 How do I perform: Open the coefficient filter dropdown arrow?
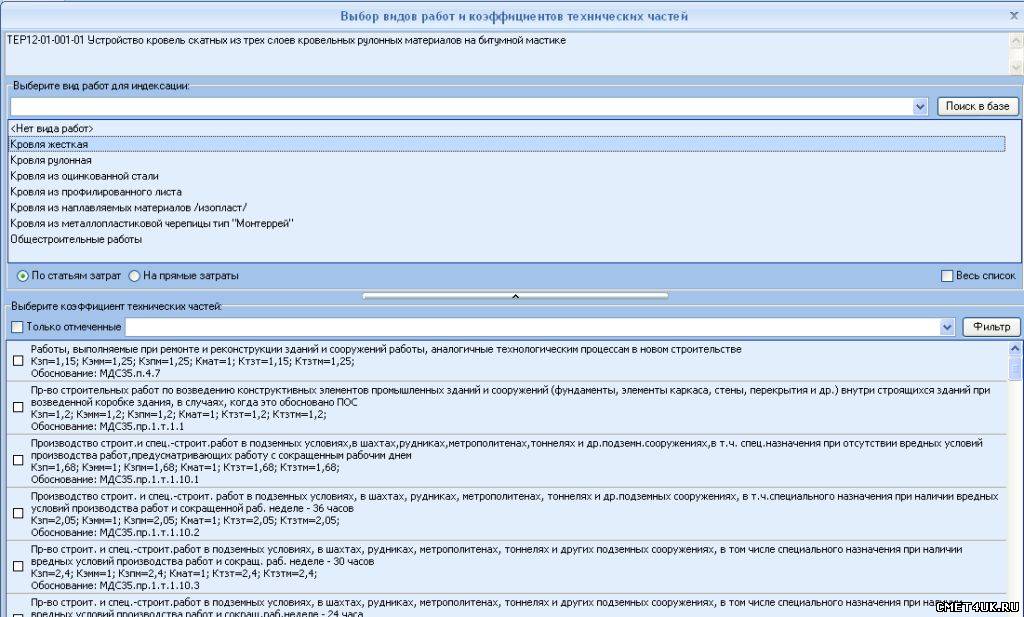947,327
